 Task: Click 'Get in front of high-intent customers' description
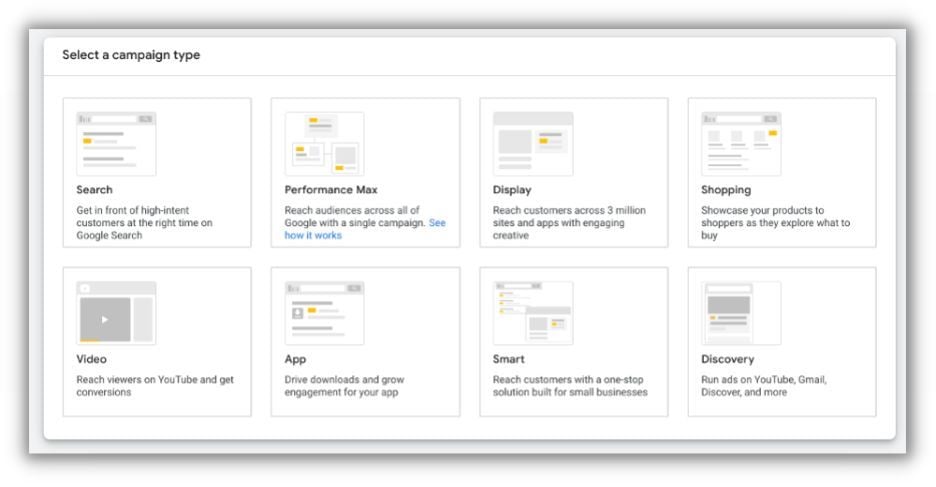[144, 223]
